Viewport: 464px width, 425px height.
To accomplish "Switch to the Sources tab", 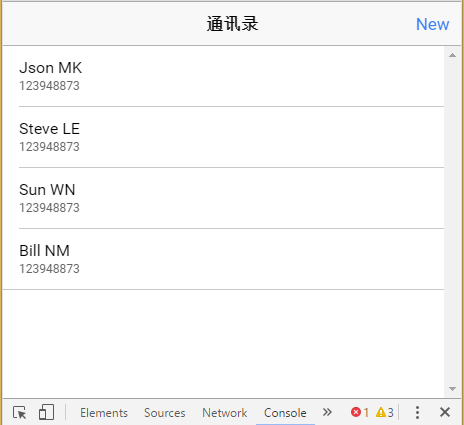I will pyautogui.click(x=165, y=413).
